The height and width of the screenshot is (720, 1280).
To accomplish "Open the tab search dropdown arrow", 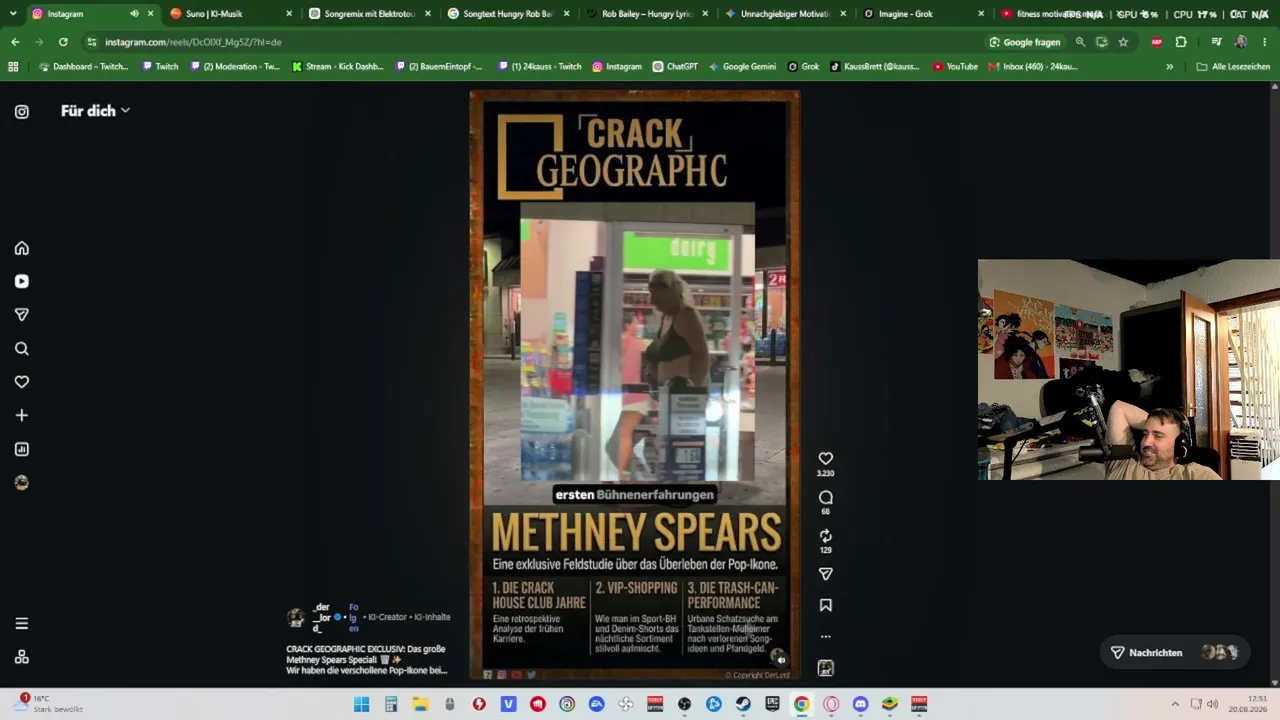I will coord(13,14).
